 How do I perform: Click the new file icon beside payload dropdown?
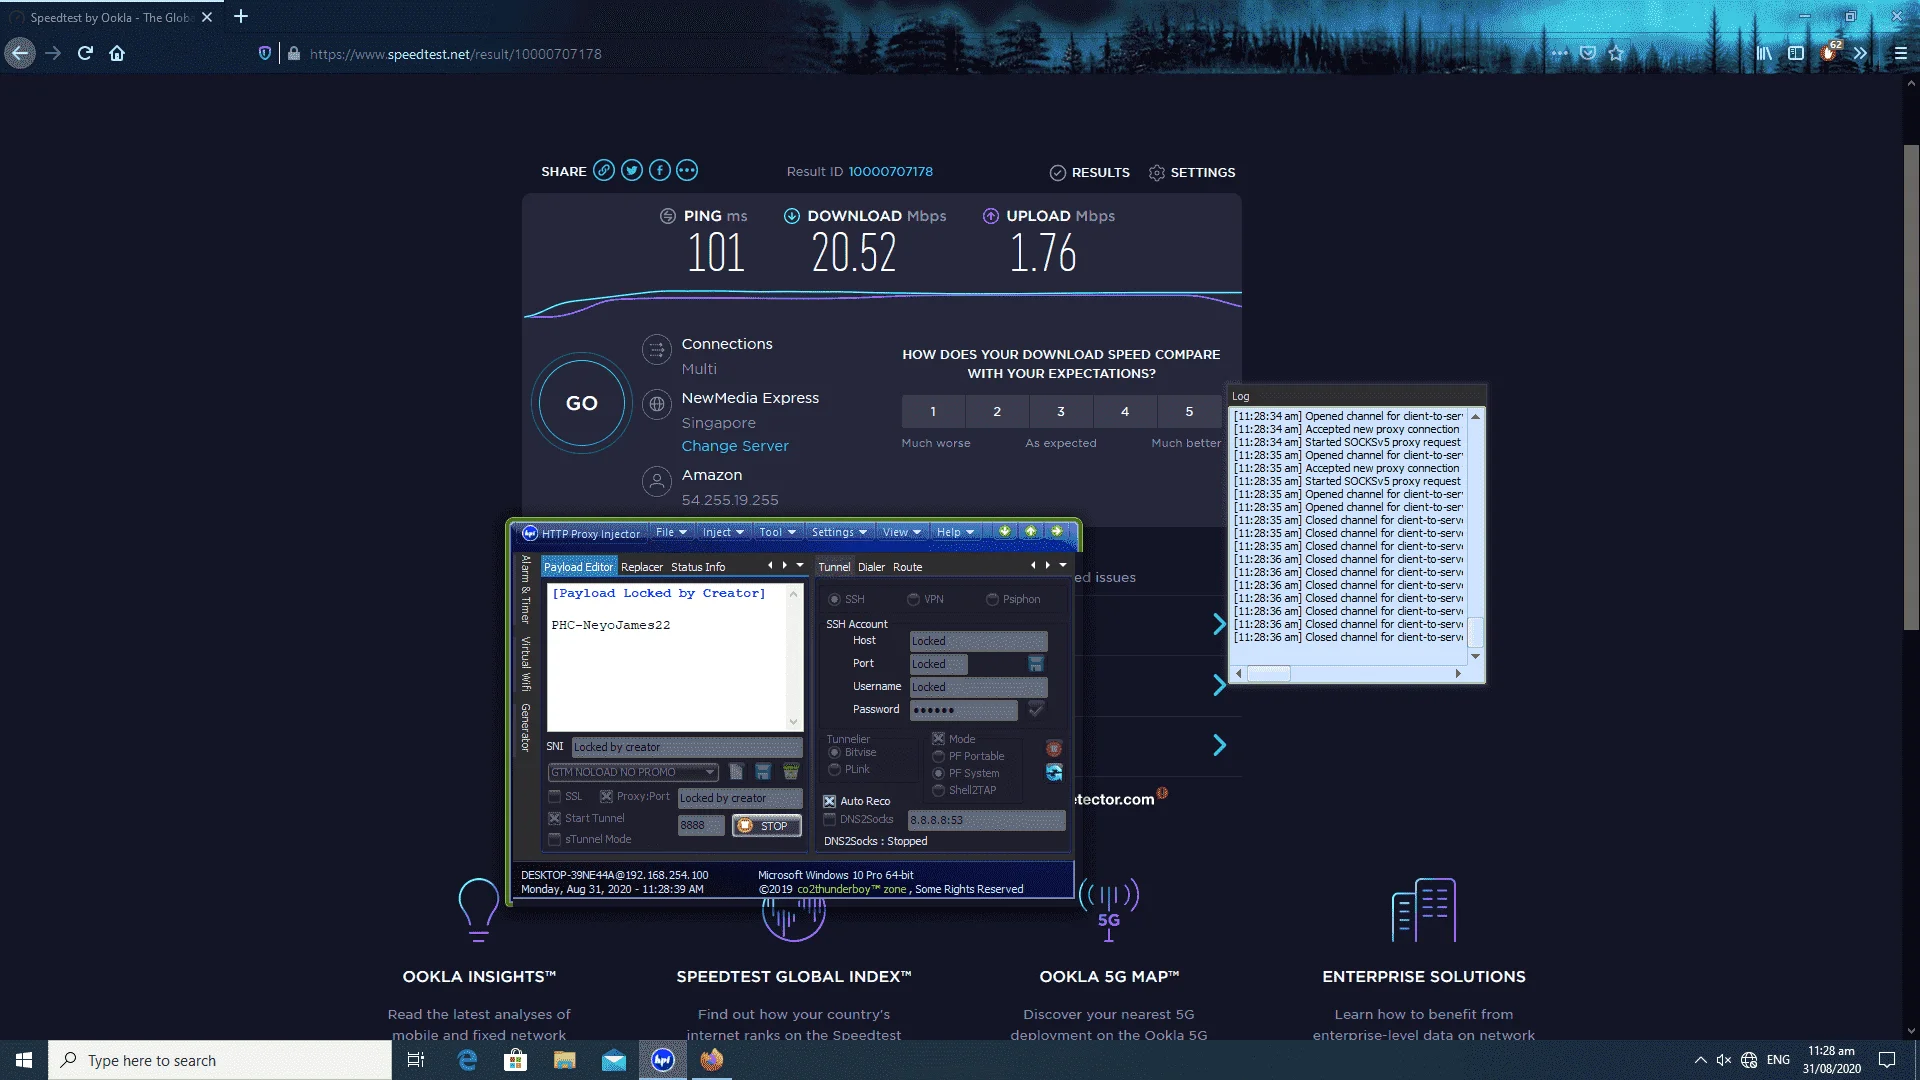[x=737, y=772]
